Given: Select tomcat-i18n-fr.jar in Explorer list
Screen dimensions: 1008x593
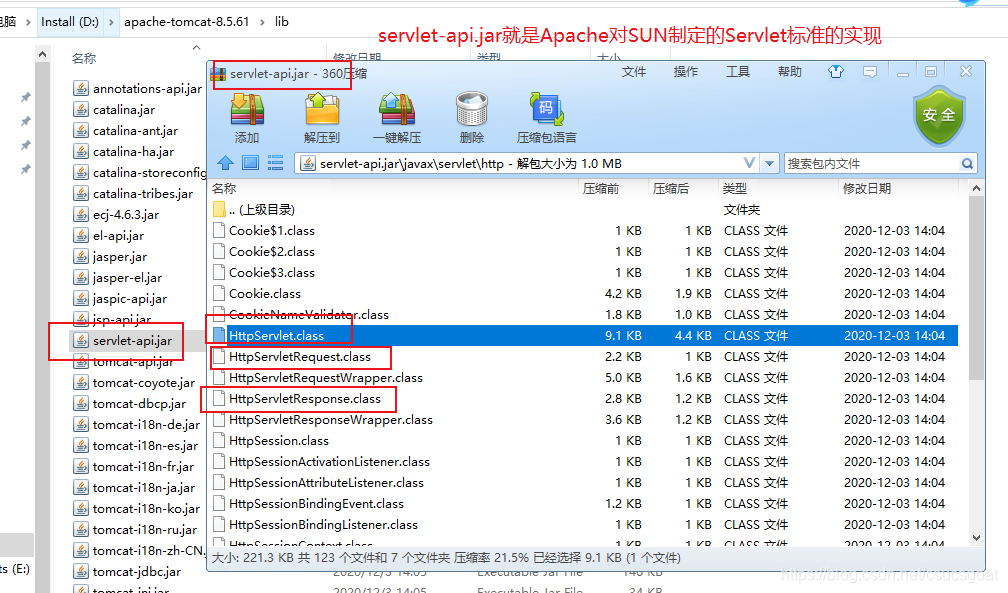Looking at the screenshot, I should 134,466.
